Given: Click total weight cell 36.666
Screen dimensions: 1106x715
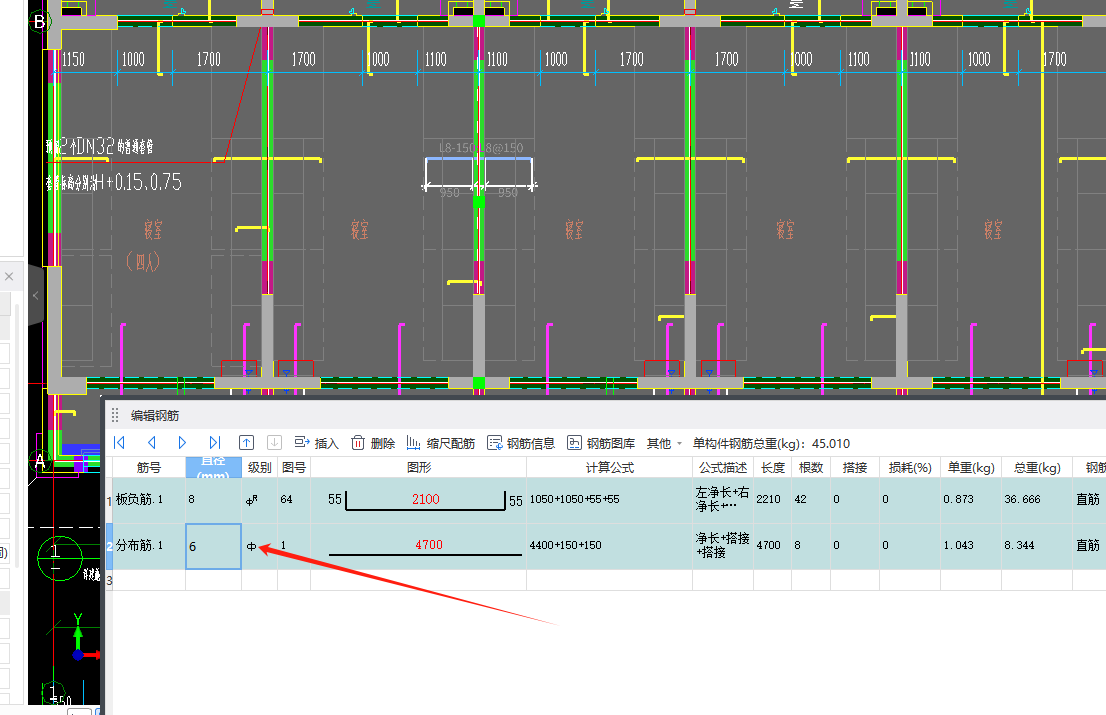Looking at the screenshot, I should click(x=1037, y=500).
